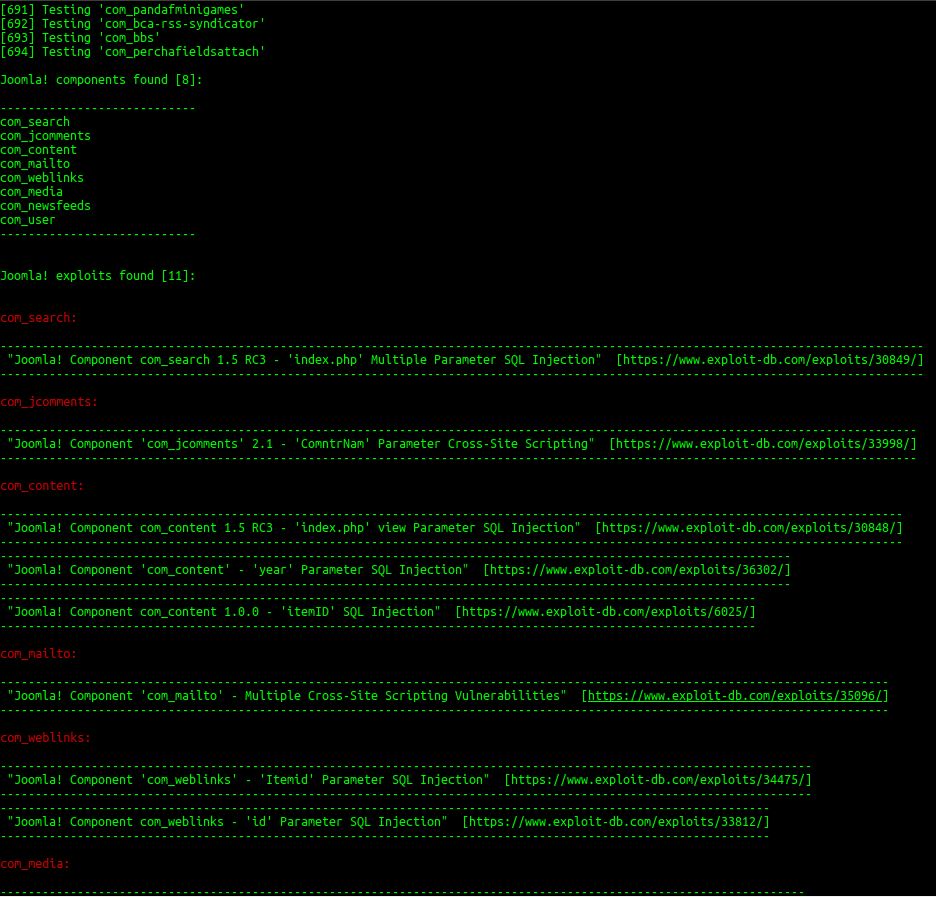
Task: Open the exploit-db link for exploit 33998
Action: (762, 444)
